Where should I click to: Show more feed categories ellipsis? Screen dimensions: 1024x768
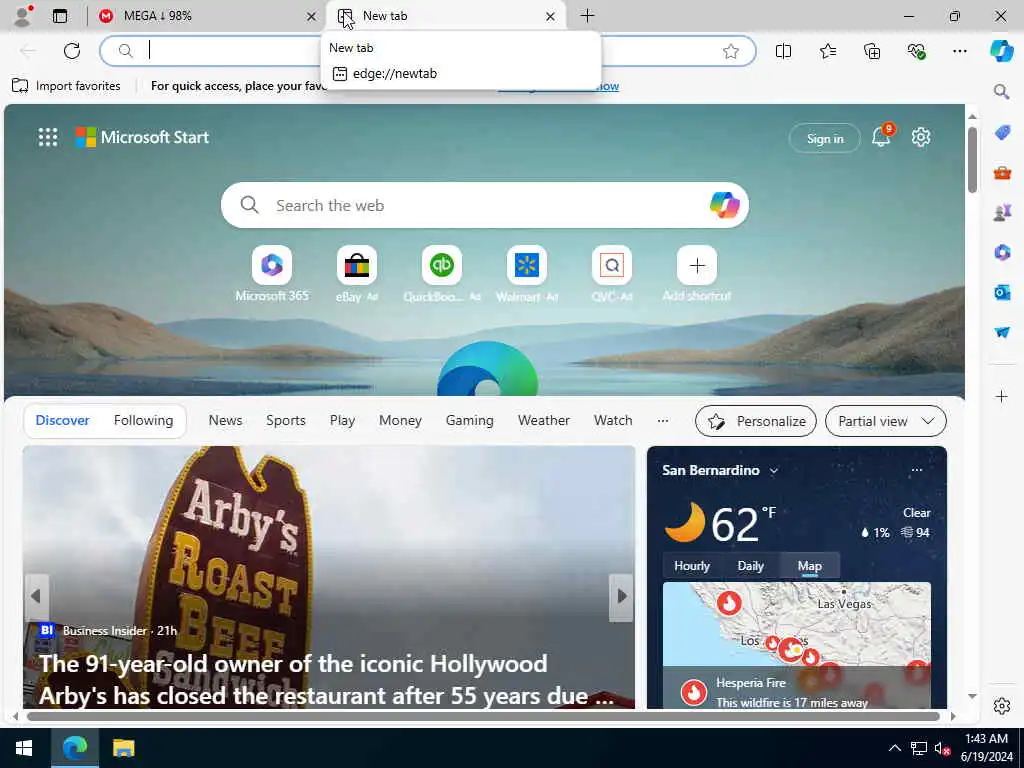click(663, 421)
